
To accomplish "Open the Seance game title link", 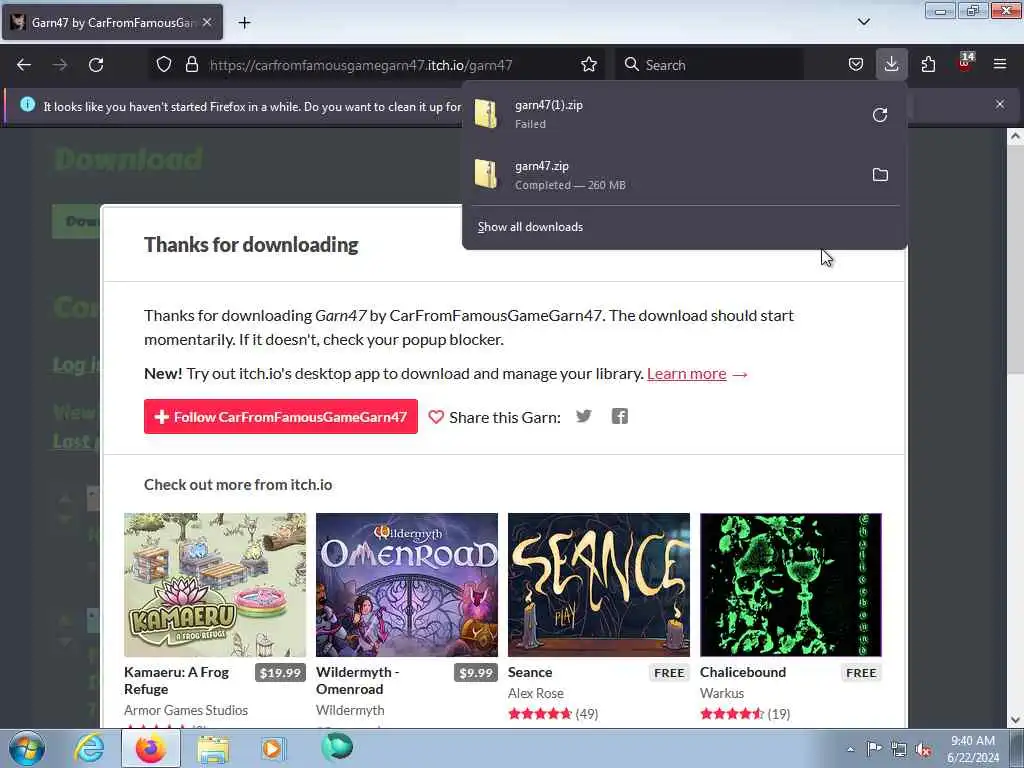I will coord(530,672).
